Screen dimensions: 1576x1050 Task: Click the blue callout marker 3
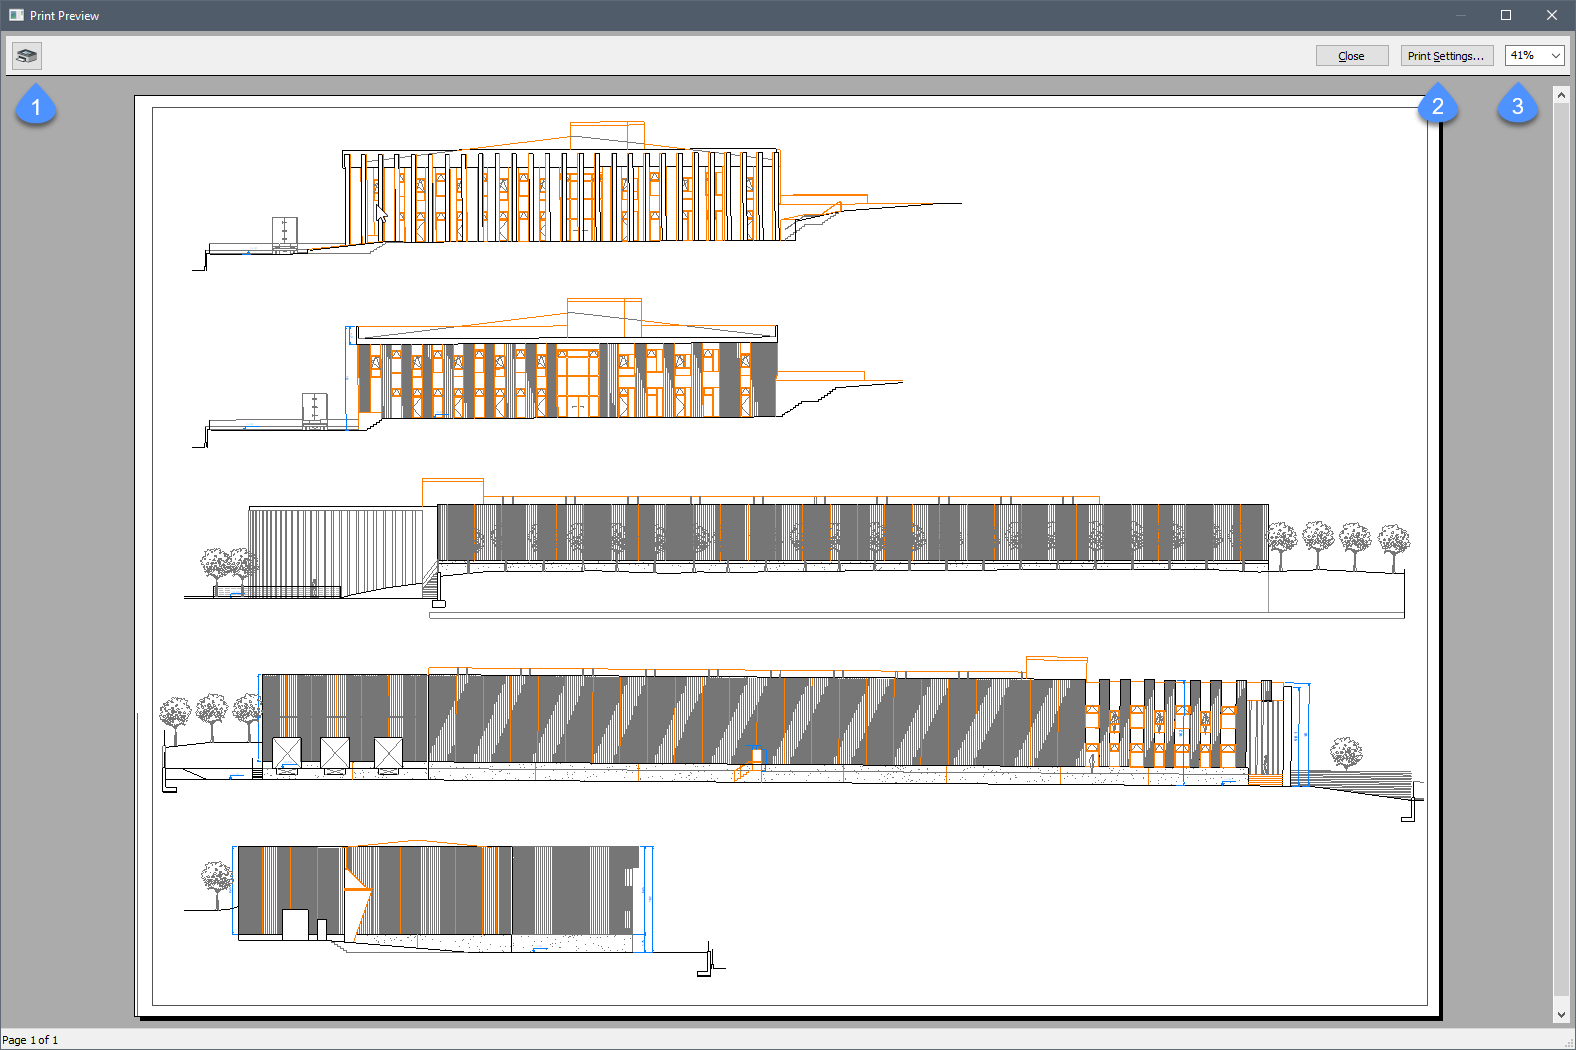click(x=1517, y=106)
